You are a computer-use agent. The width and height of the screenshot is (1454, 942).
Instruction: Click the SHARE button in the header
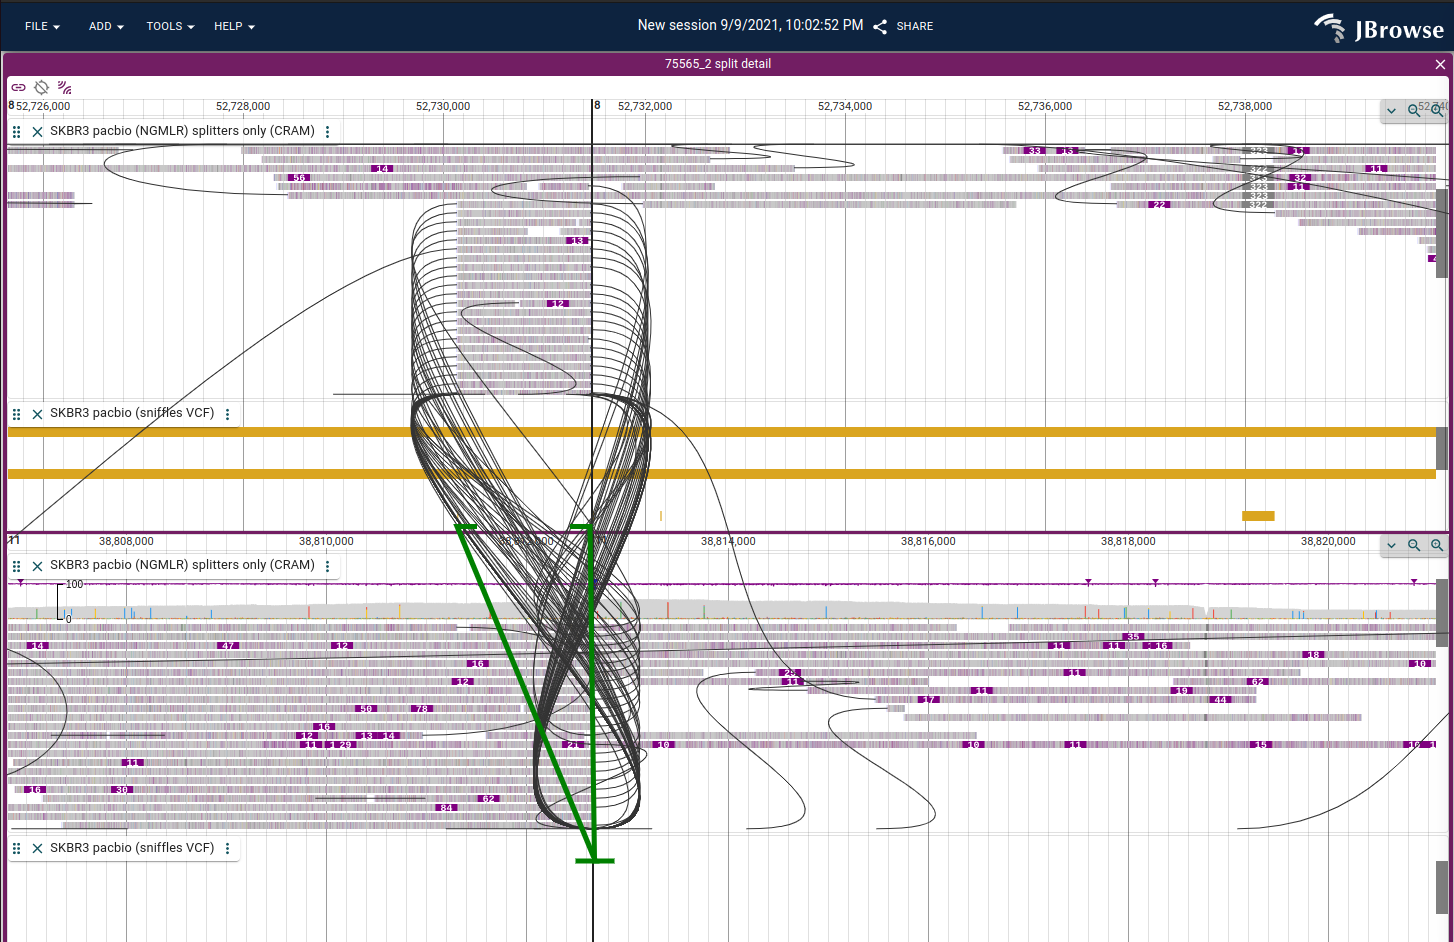point(914,26)
